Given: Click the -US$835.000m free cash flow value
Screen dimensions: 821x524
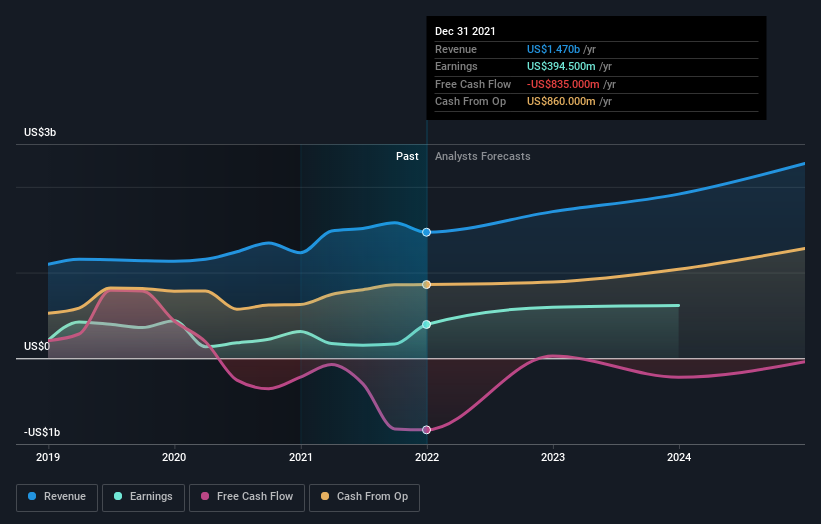Looking at the screenshot, I should [x=563, y=84].
